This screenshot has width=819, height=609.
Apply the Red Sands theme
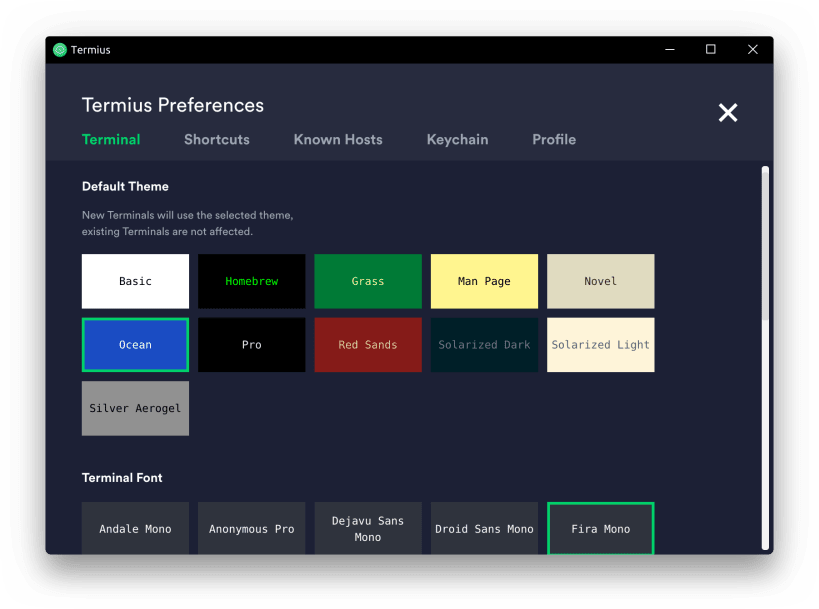367,344
